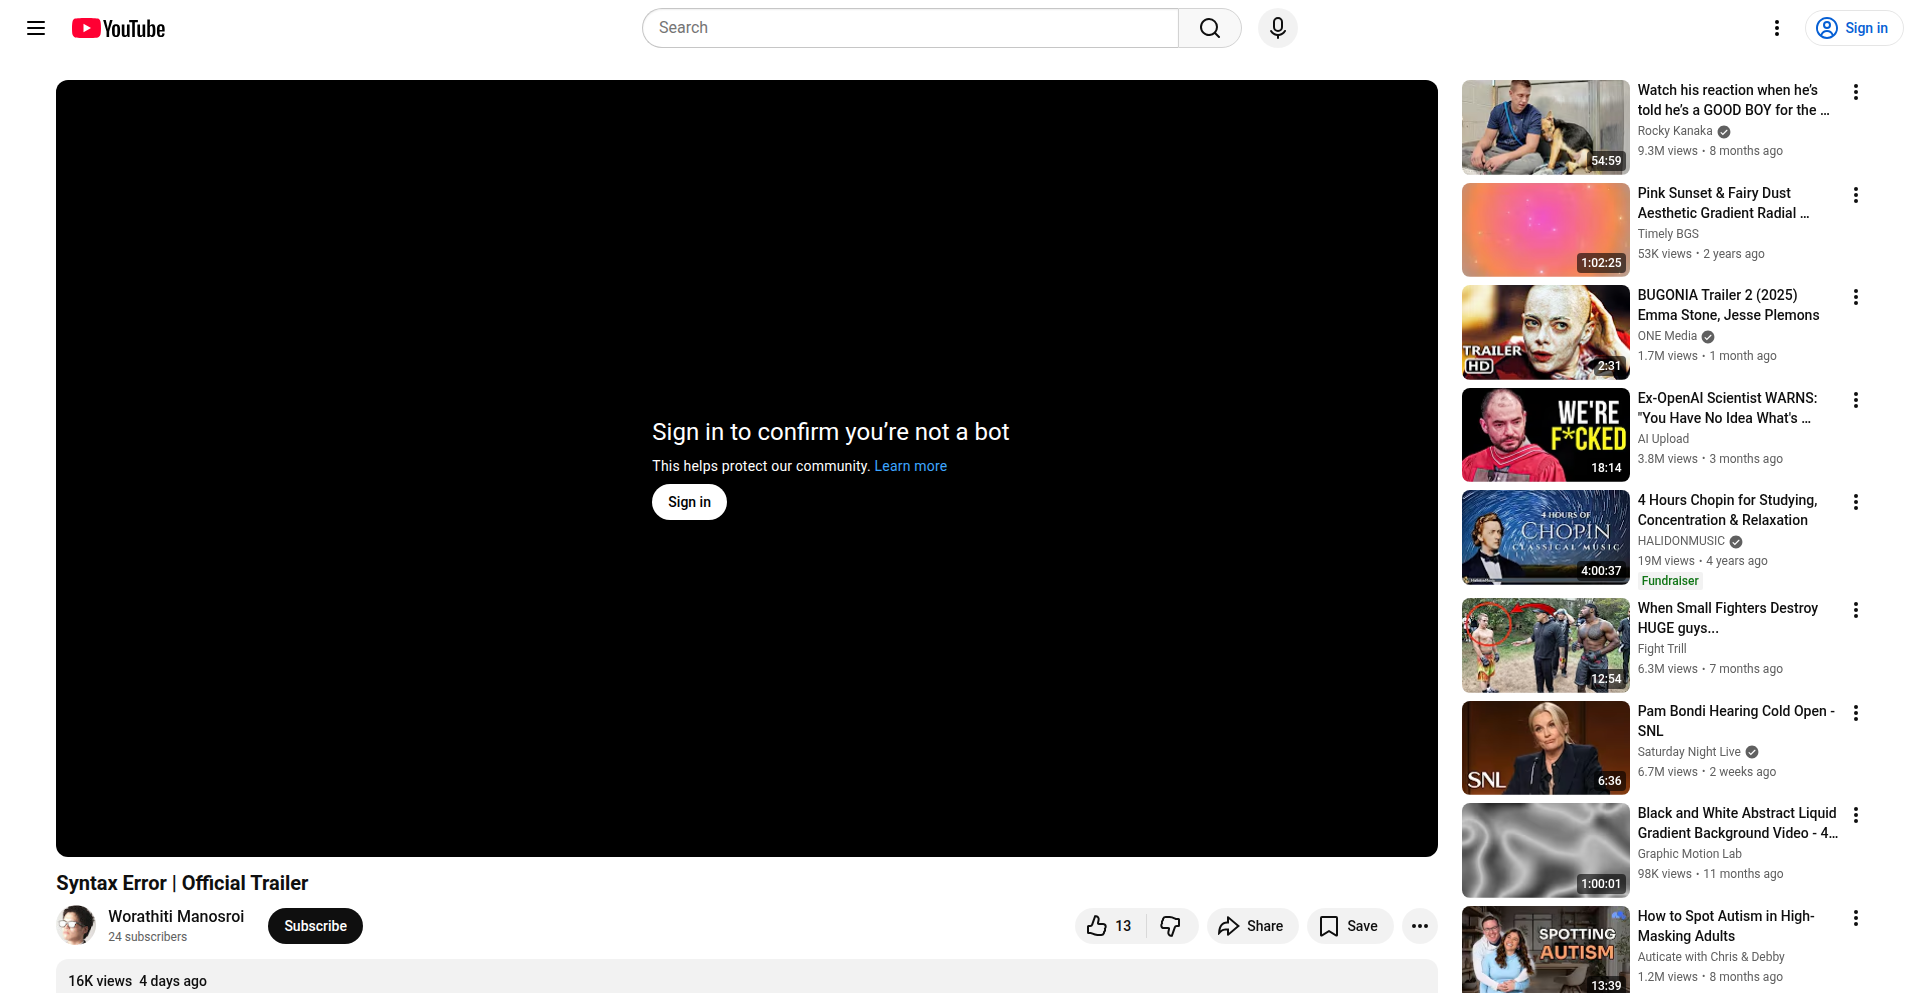This screenshot has height=993, width=1920.
Task: Open BUGONIA trailer thumbnail
Action: [1546, 332]
